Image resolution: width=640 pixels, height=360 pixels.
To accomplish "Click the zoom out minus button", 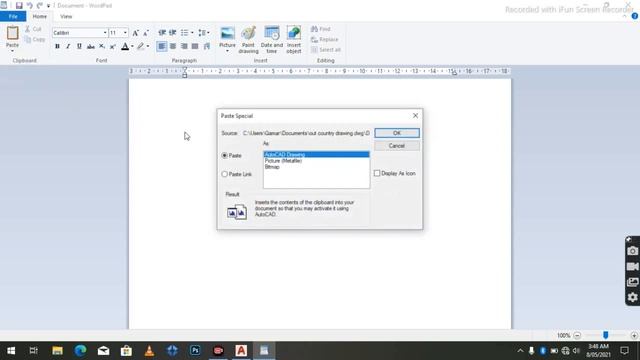I will click(x=577, y=336).
